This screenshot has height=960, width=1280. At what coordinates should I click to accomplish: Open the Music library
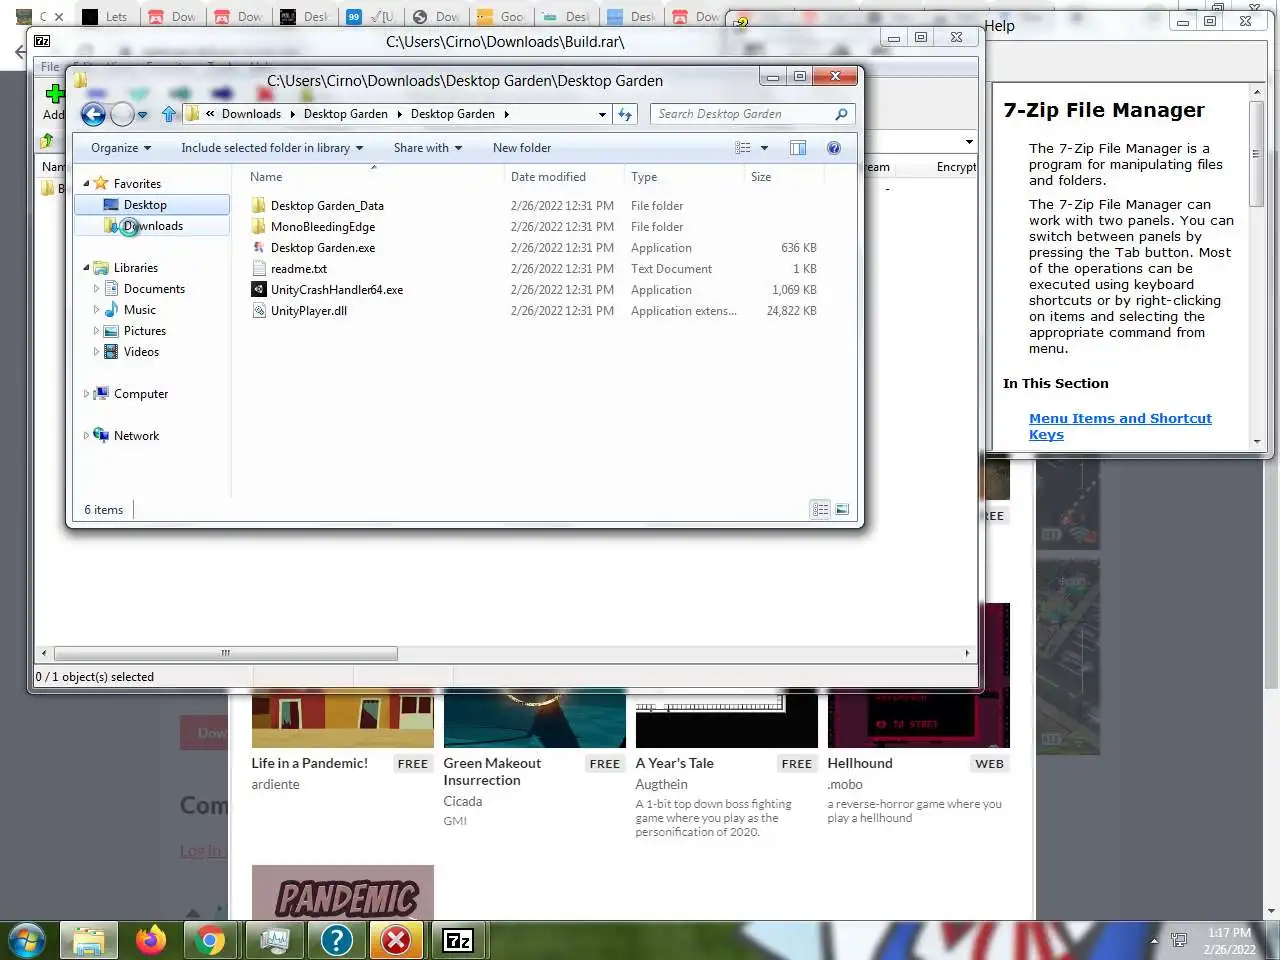pyautogui.click(x=139, y=310)
